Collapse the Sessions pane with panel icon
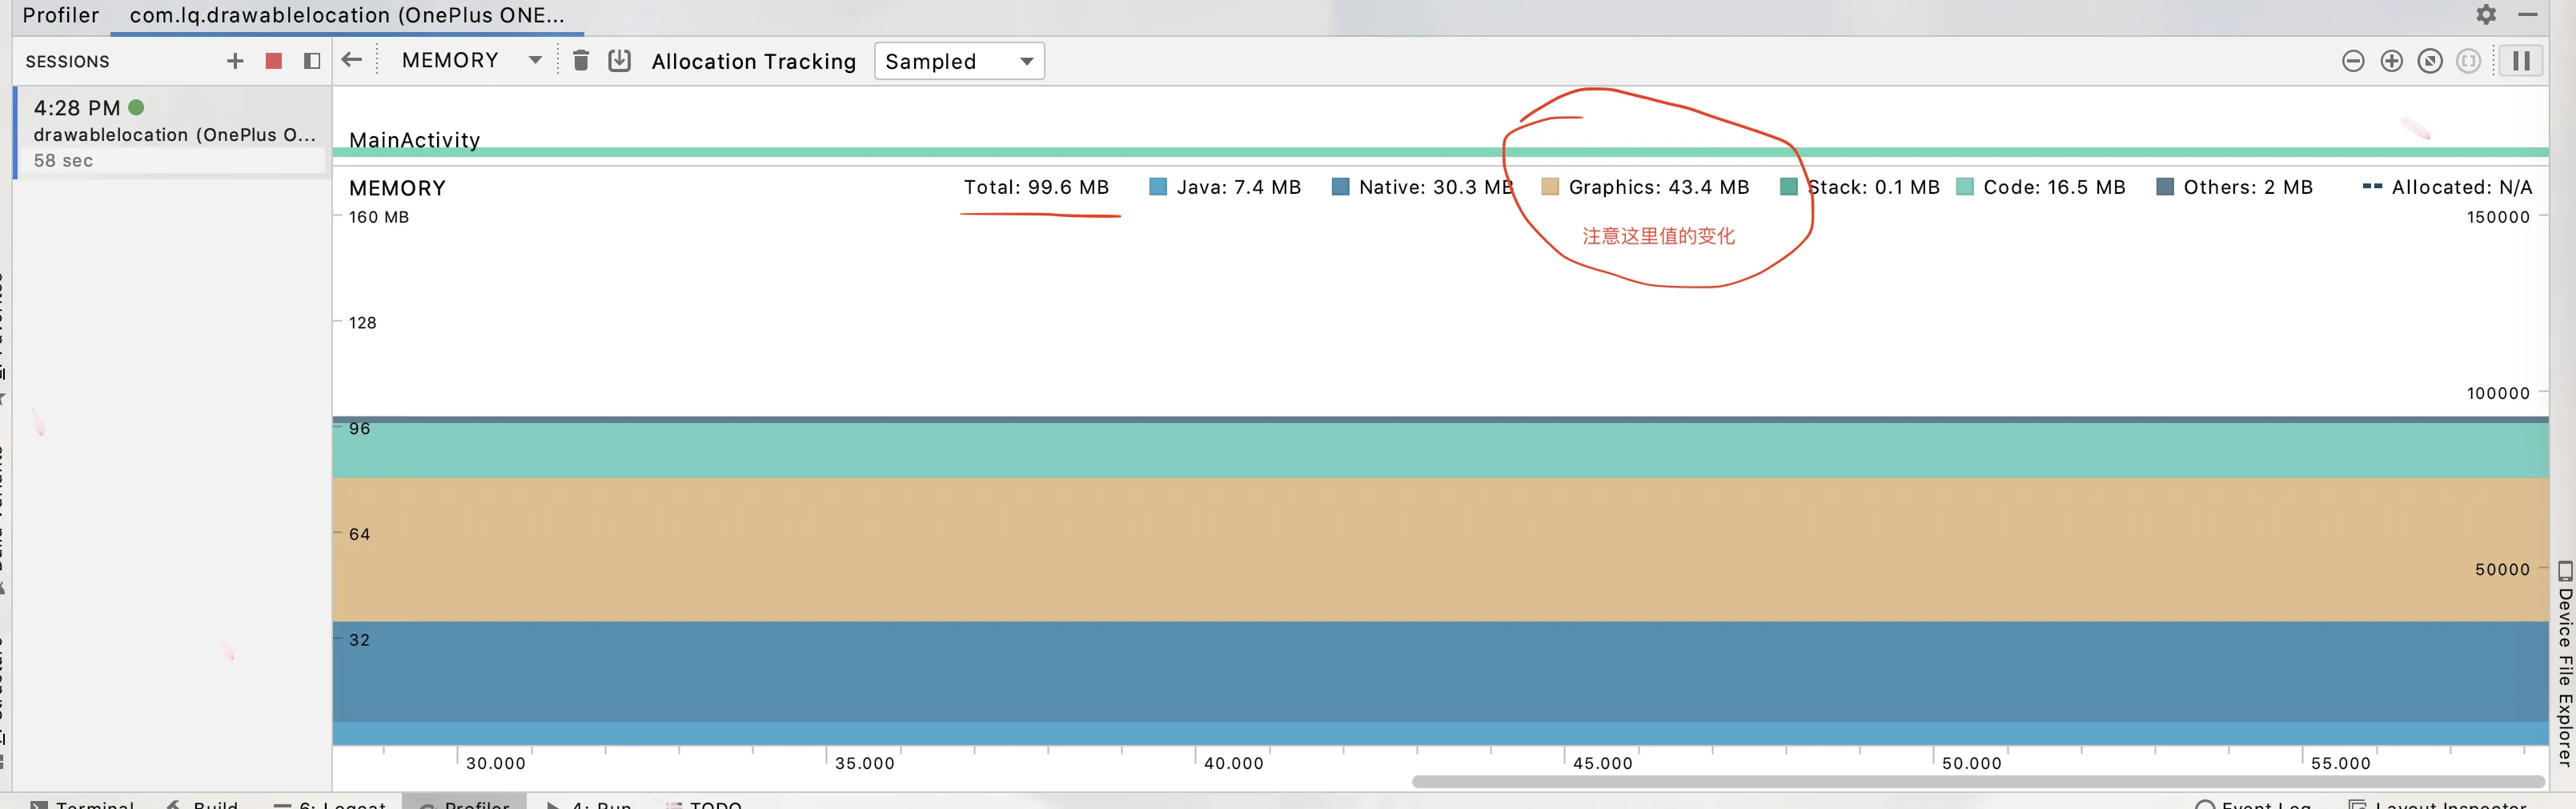Viewport: 2576px width, 809px height. pos(312,61)
